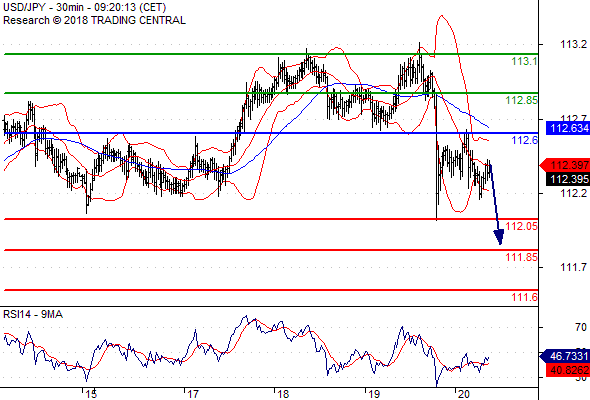Select the black 112.395 price tag
Screen dimensions: 590x400
(568, 179)
